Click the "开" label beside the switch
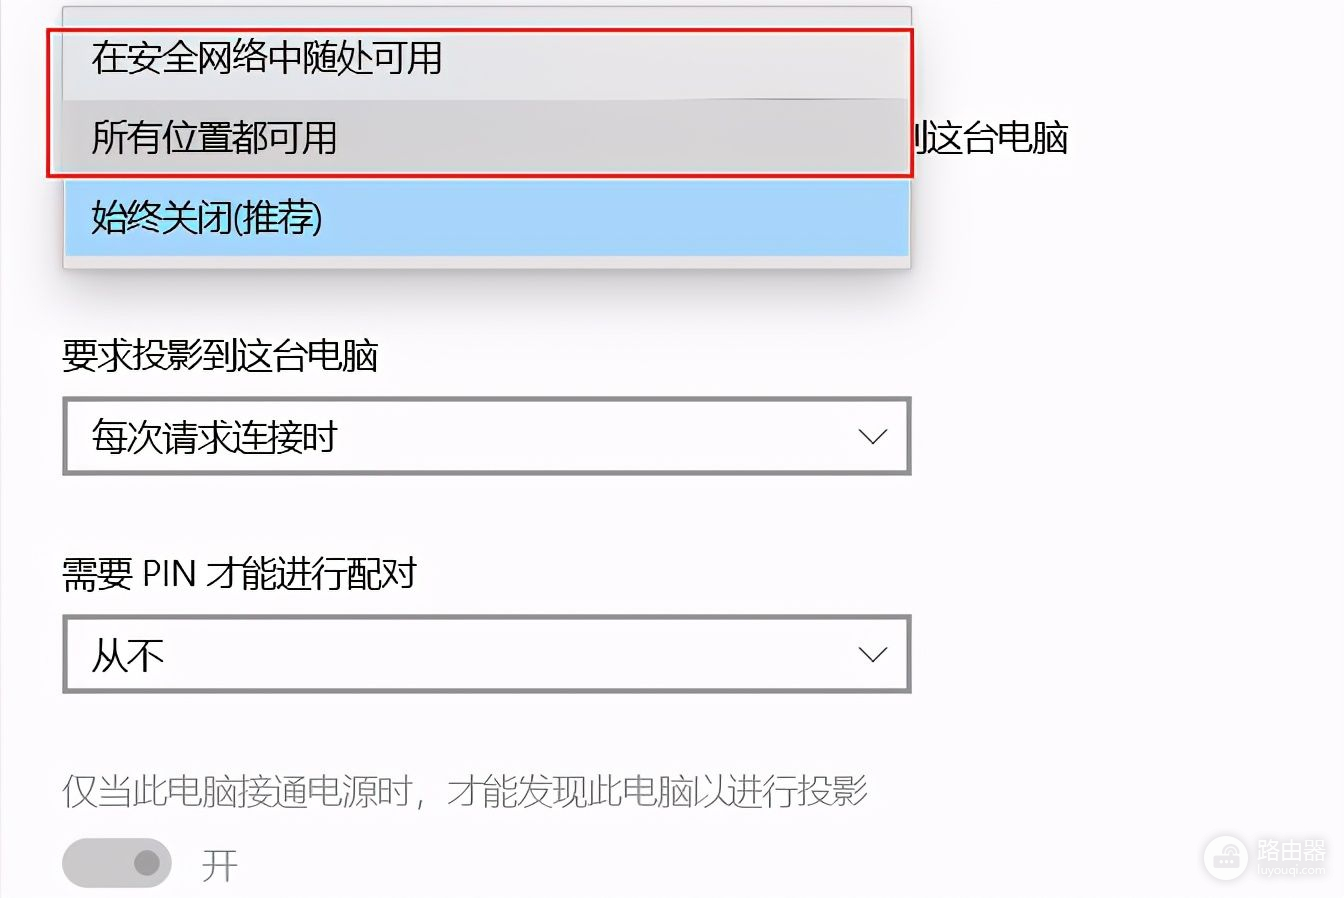 220,865
